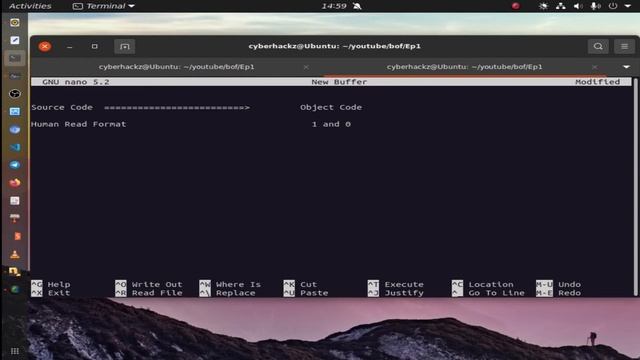Open the Activities overview

point(30,6)
